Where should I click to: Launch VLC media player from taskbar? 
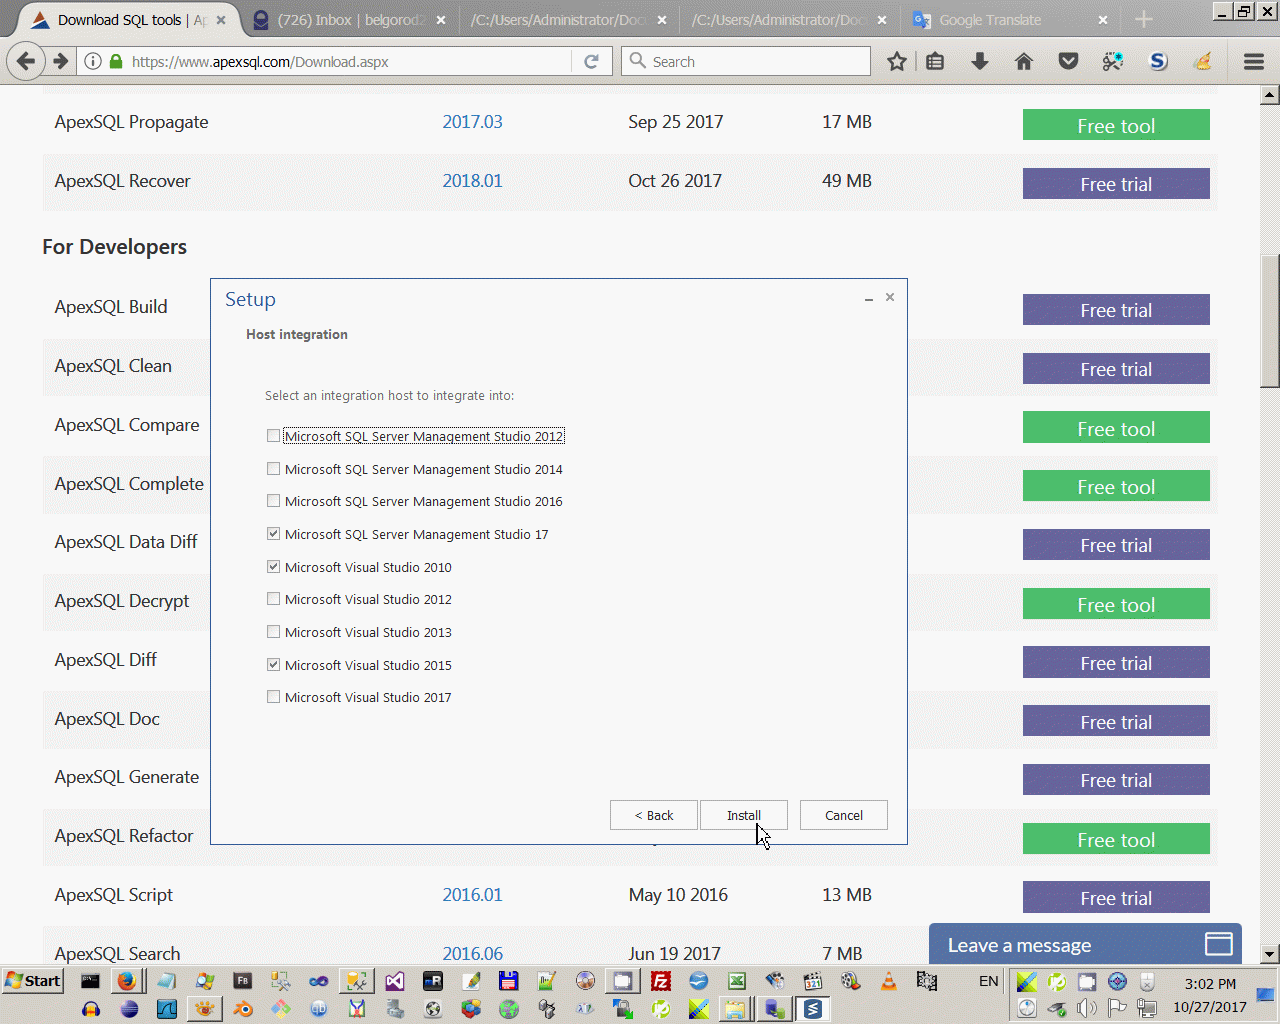click(889, 981)
